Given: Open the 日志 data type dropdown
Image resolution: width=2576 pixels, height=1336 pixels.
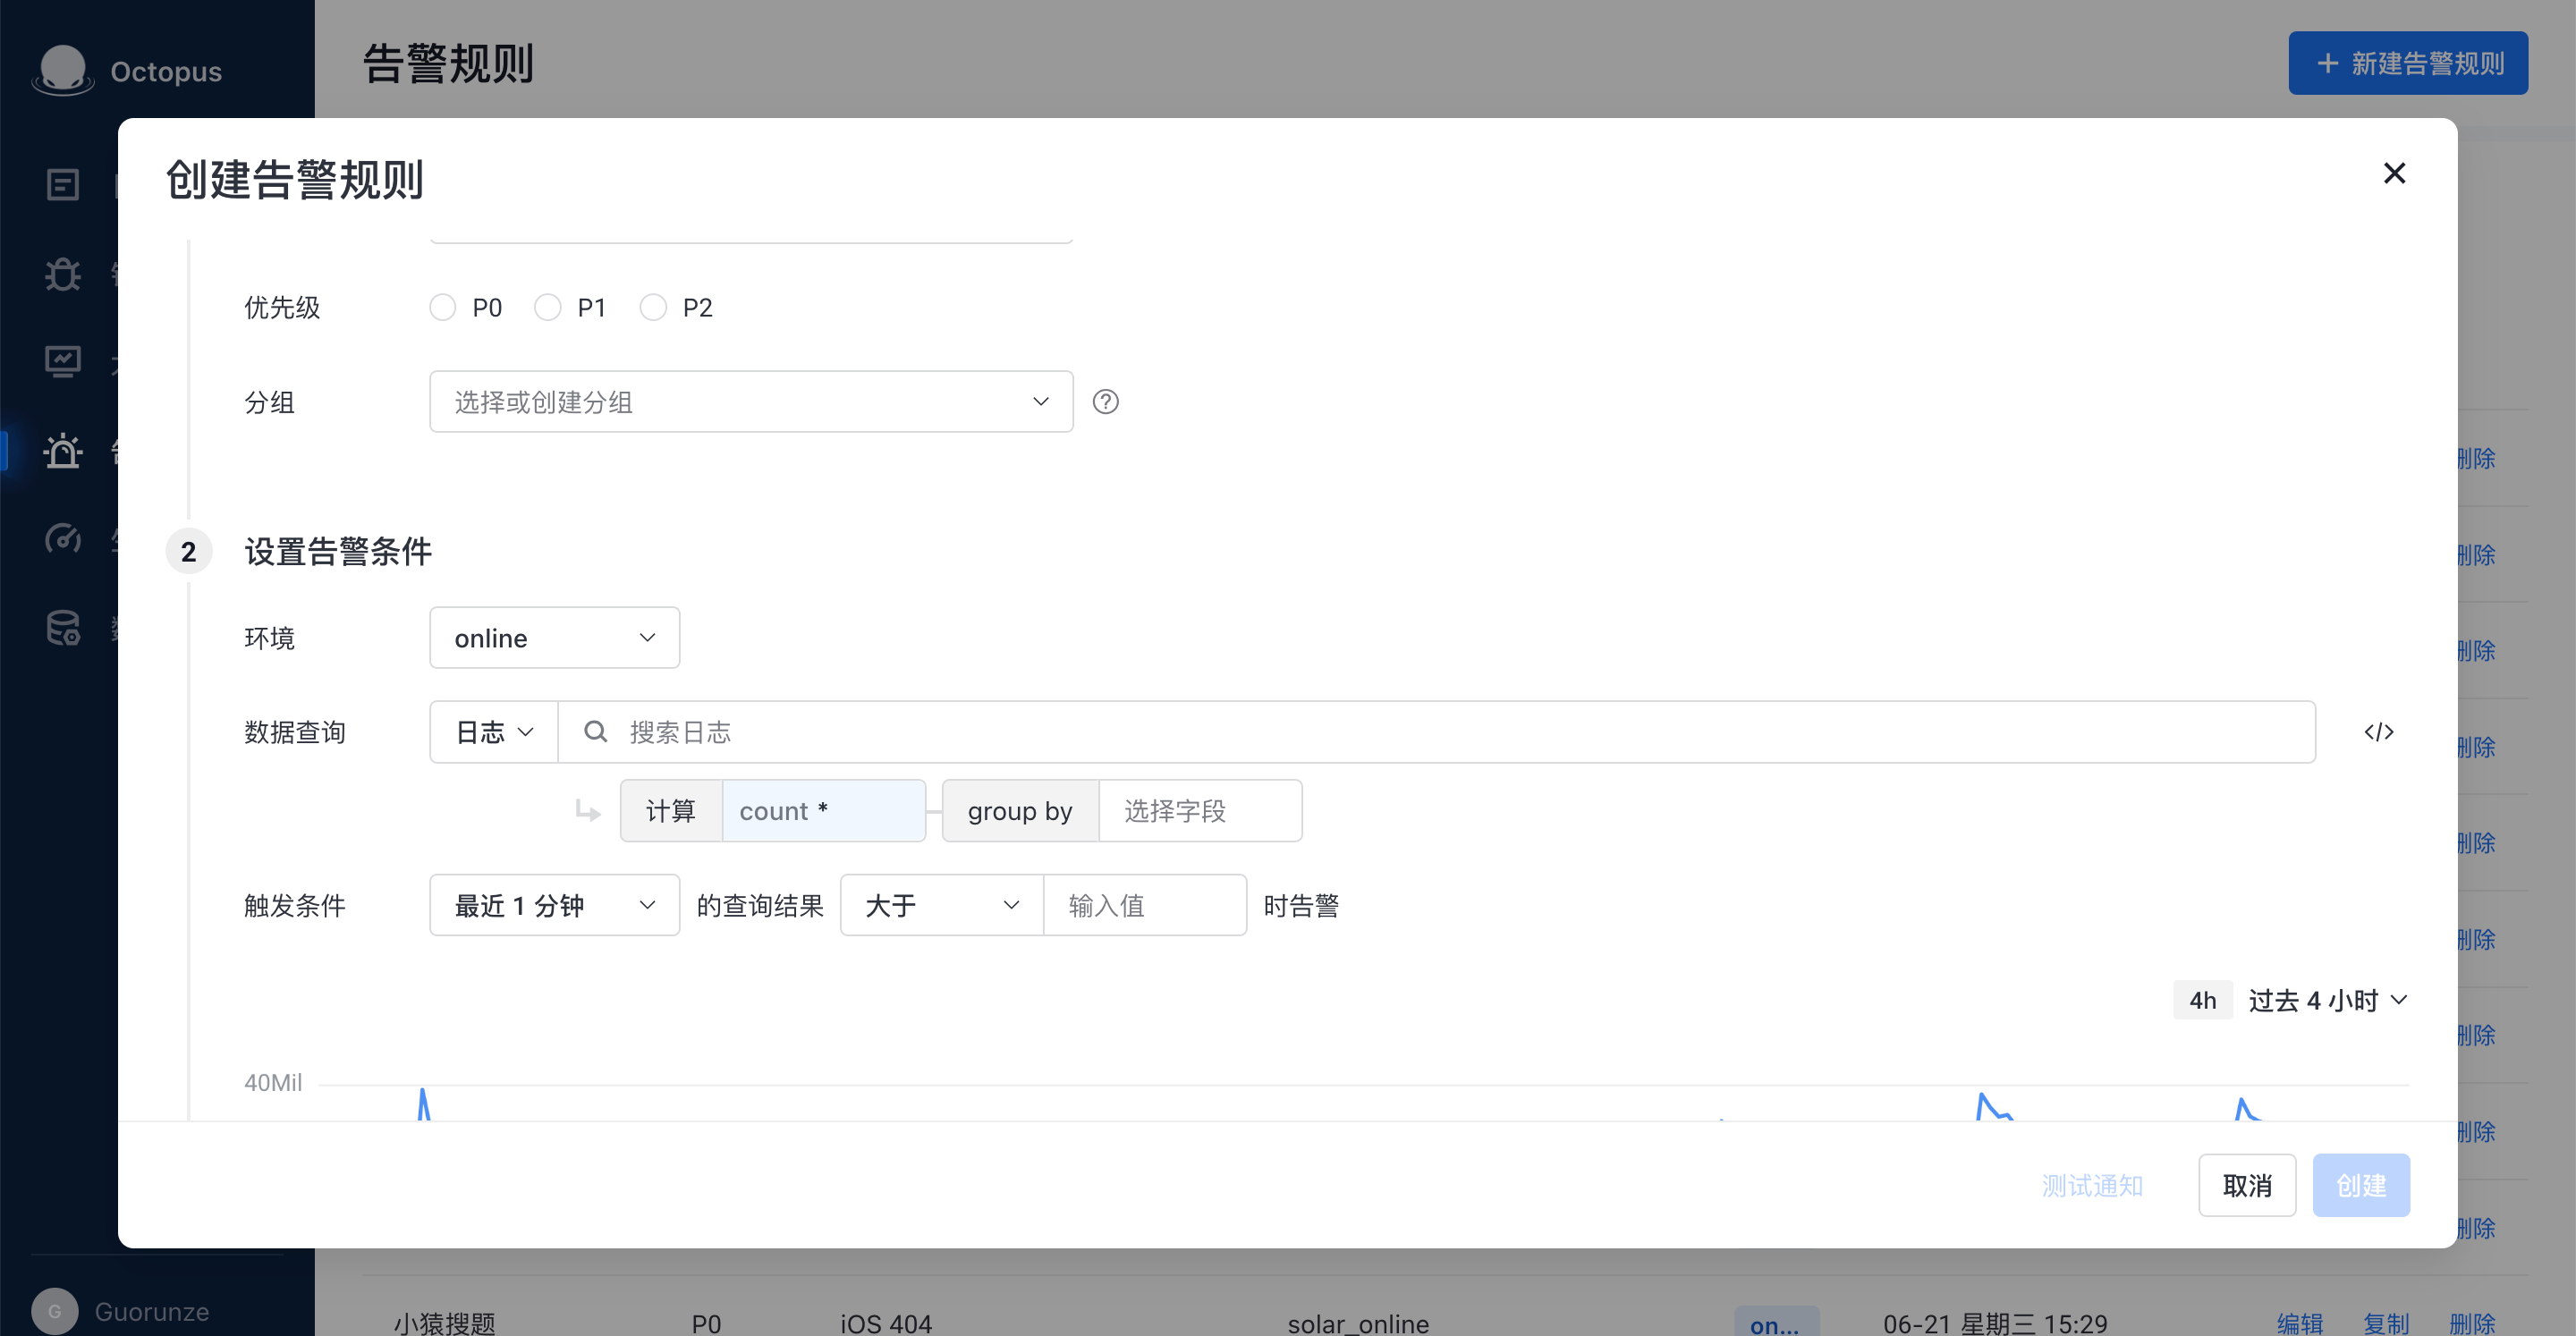Looking at the screenshot, I should click(494, 732).
